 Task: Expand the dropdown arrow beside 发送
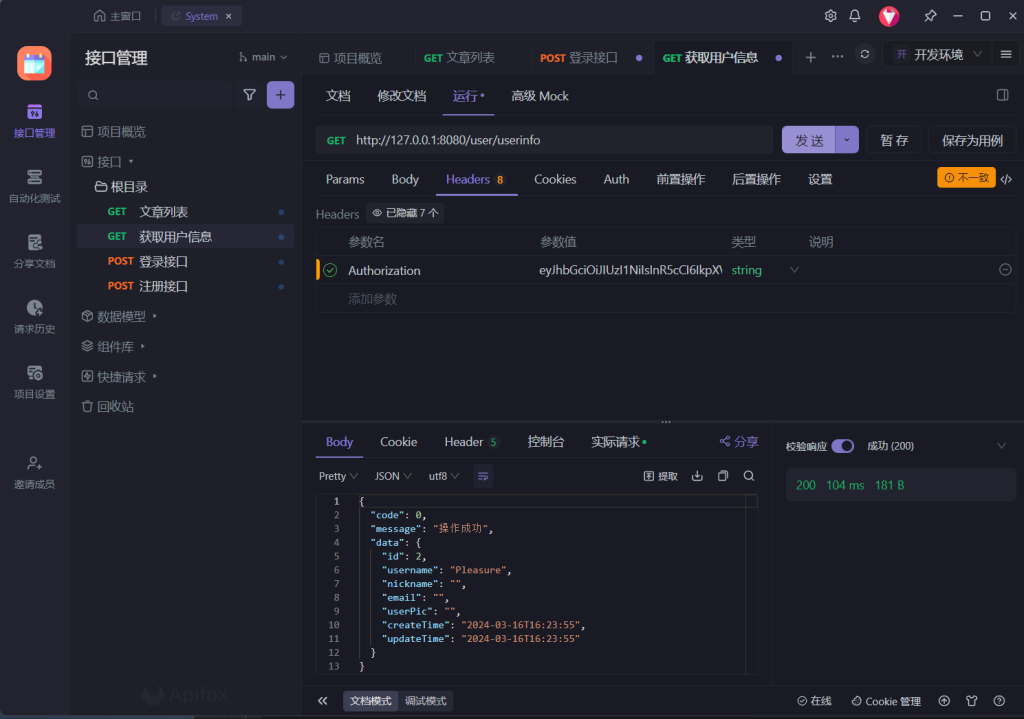pyautogui.click(x=847, y=140)
